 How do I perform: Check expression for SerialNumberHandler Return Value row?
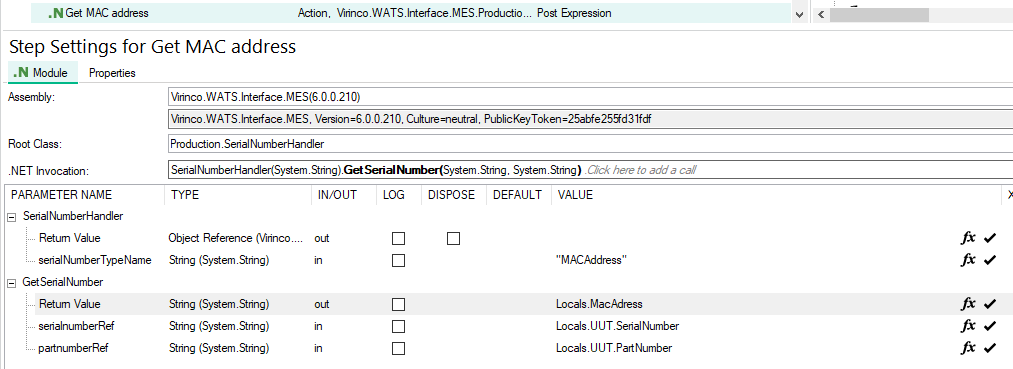pos(990,238)
